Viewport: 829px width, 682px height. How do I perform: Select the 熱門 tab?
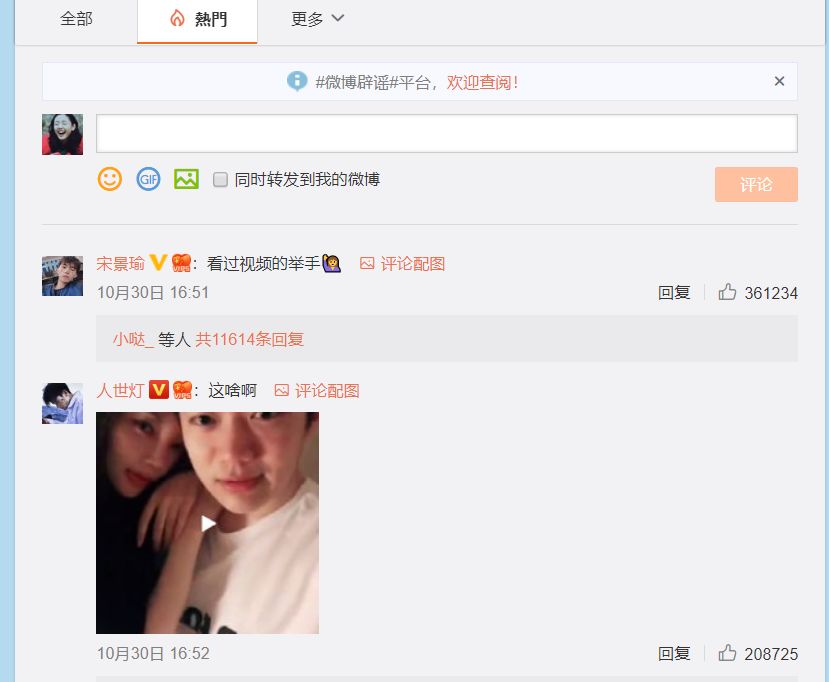(197, 20)
